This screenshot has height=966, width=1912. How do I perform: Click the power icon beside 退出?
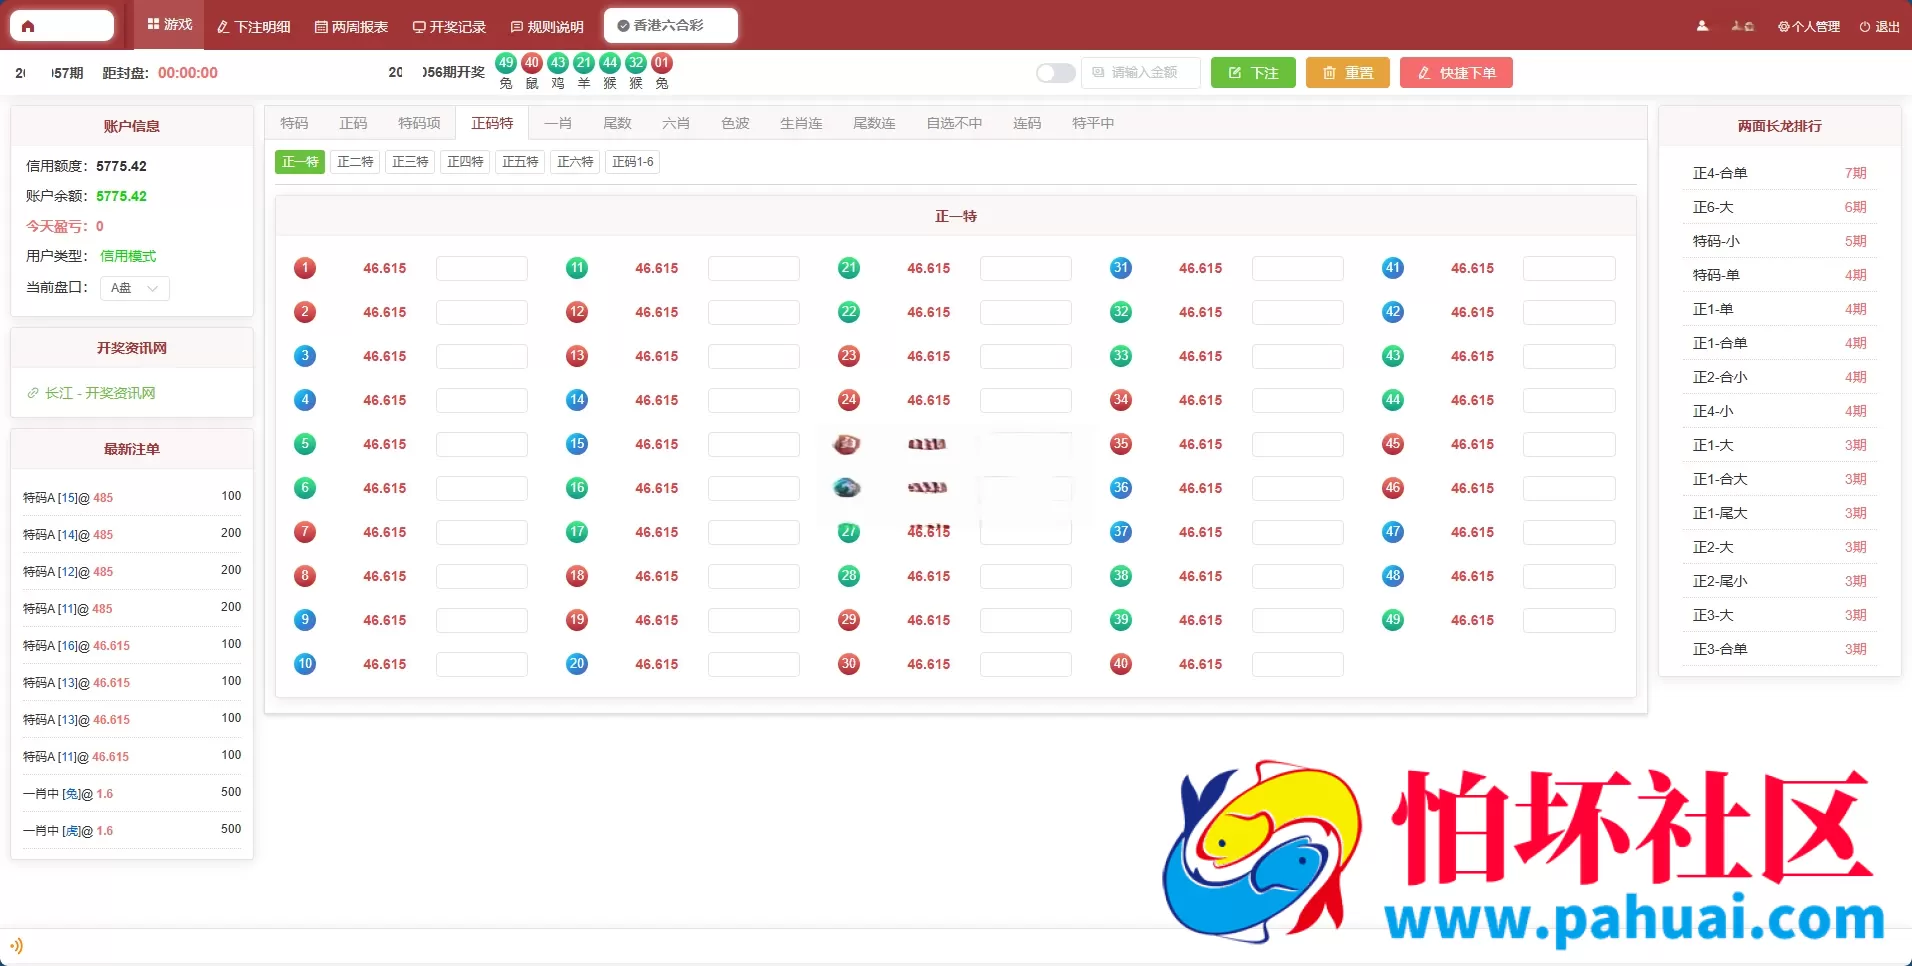click(1864, 27)
